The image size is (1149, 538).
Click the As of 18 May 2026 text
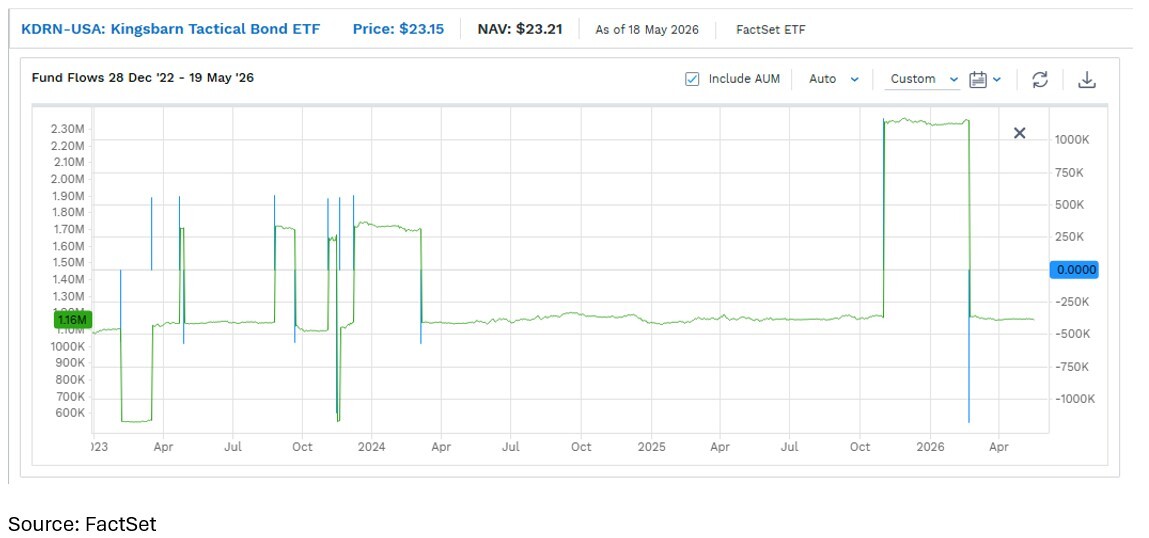[x=647, y=30]
